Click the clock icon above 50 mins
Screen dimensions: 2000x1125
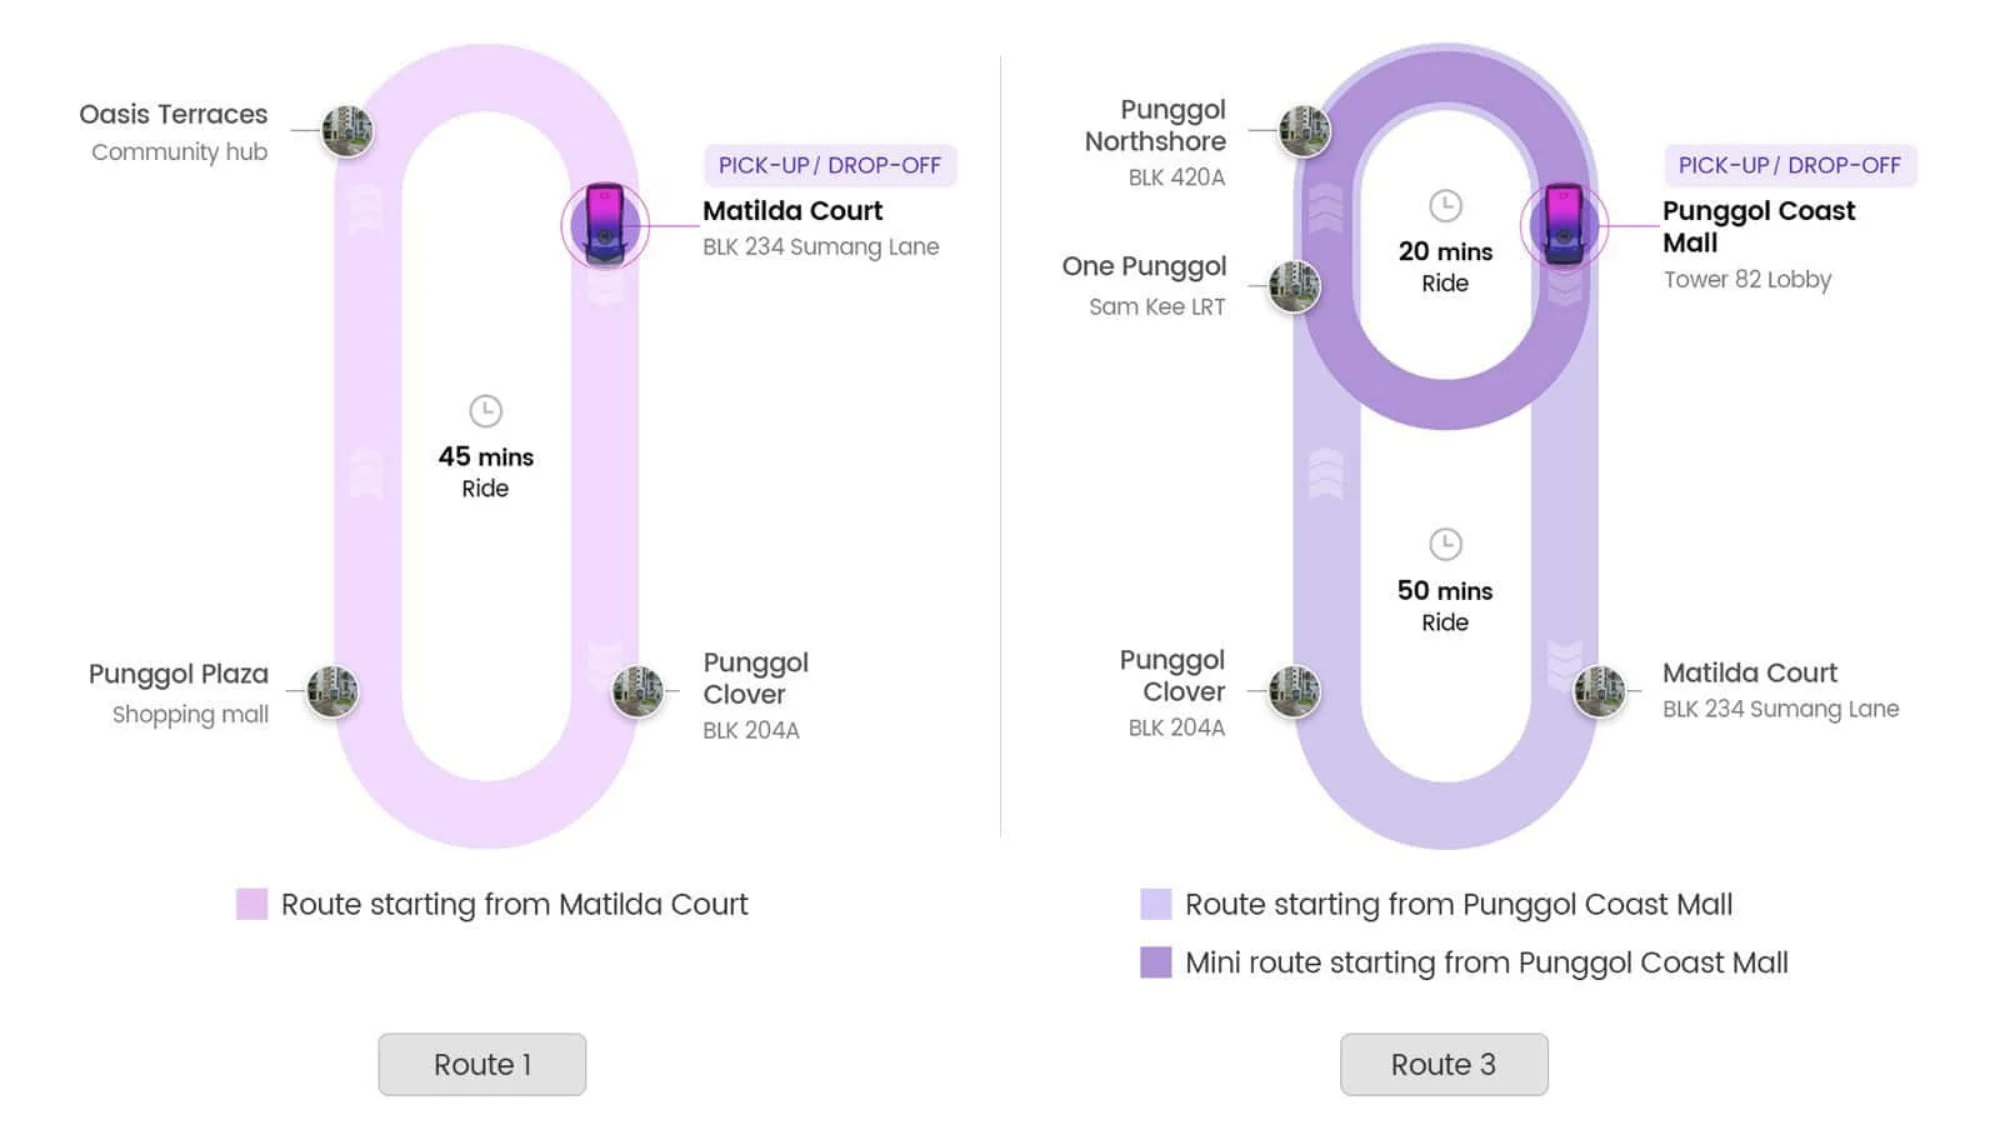[1445, 544]
